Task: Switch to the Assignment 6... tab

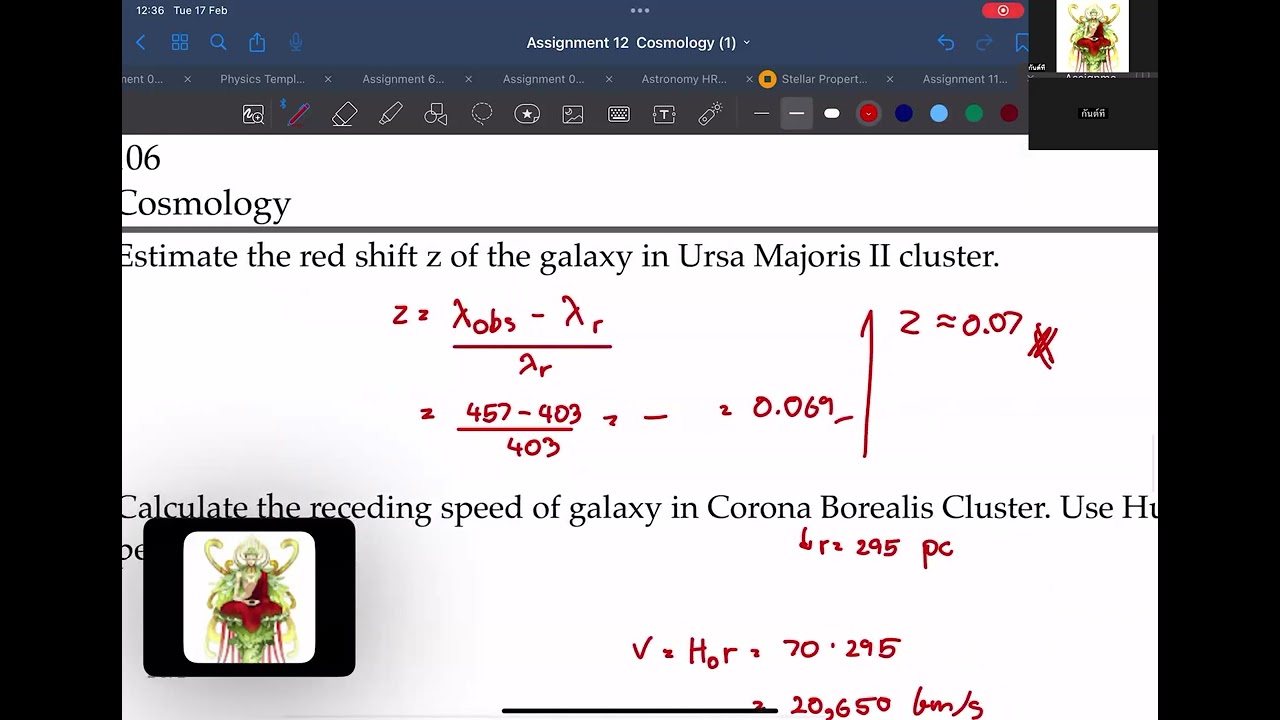Action: click(x=403, y=79)
